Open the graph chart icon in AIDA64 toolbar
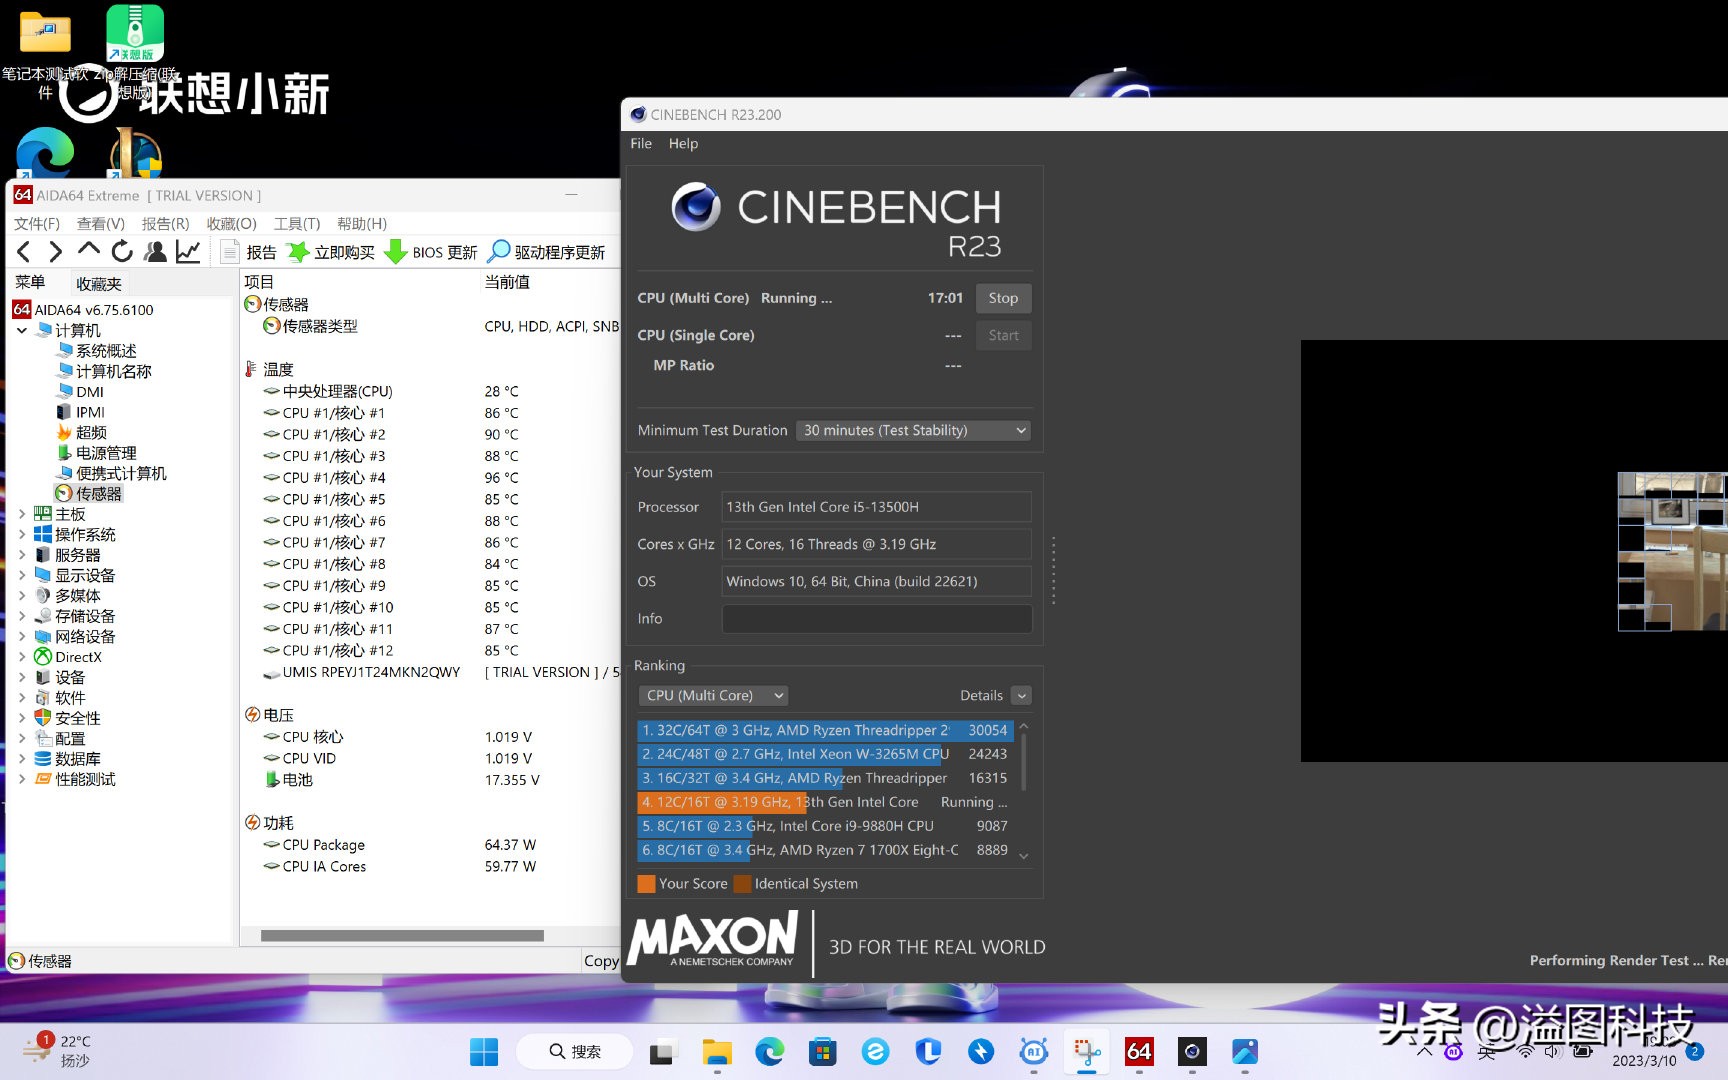The width and height of the screenshot is (1728, 1080). point(188,252)
